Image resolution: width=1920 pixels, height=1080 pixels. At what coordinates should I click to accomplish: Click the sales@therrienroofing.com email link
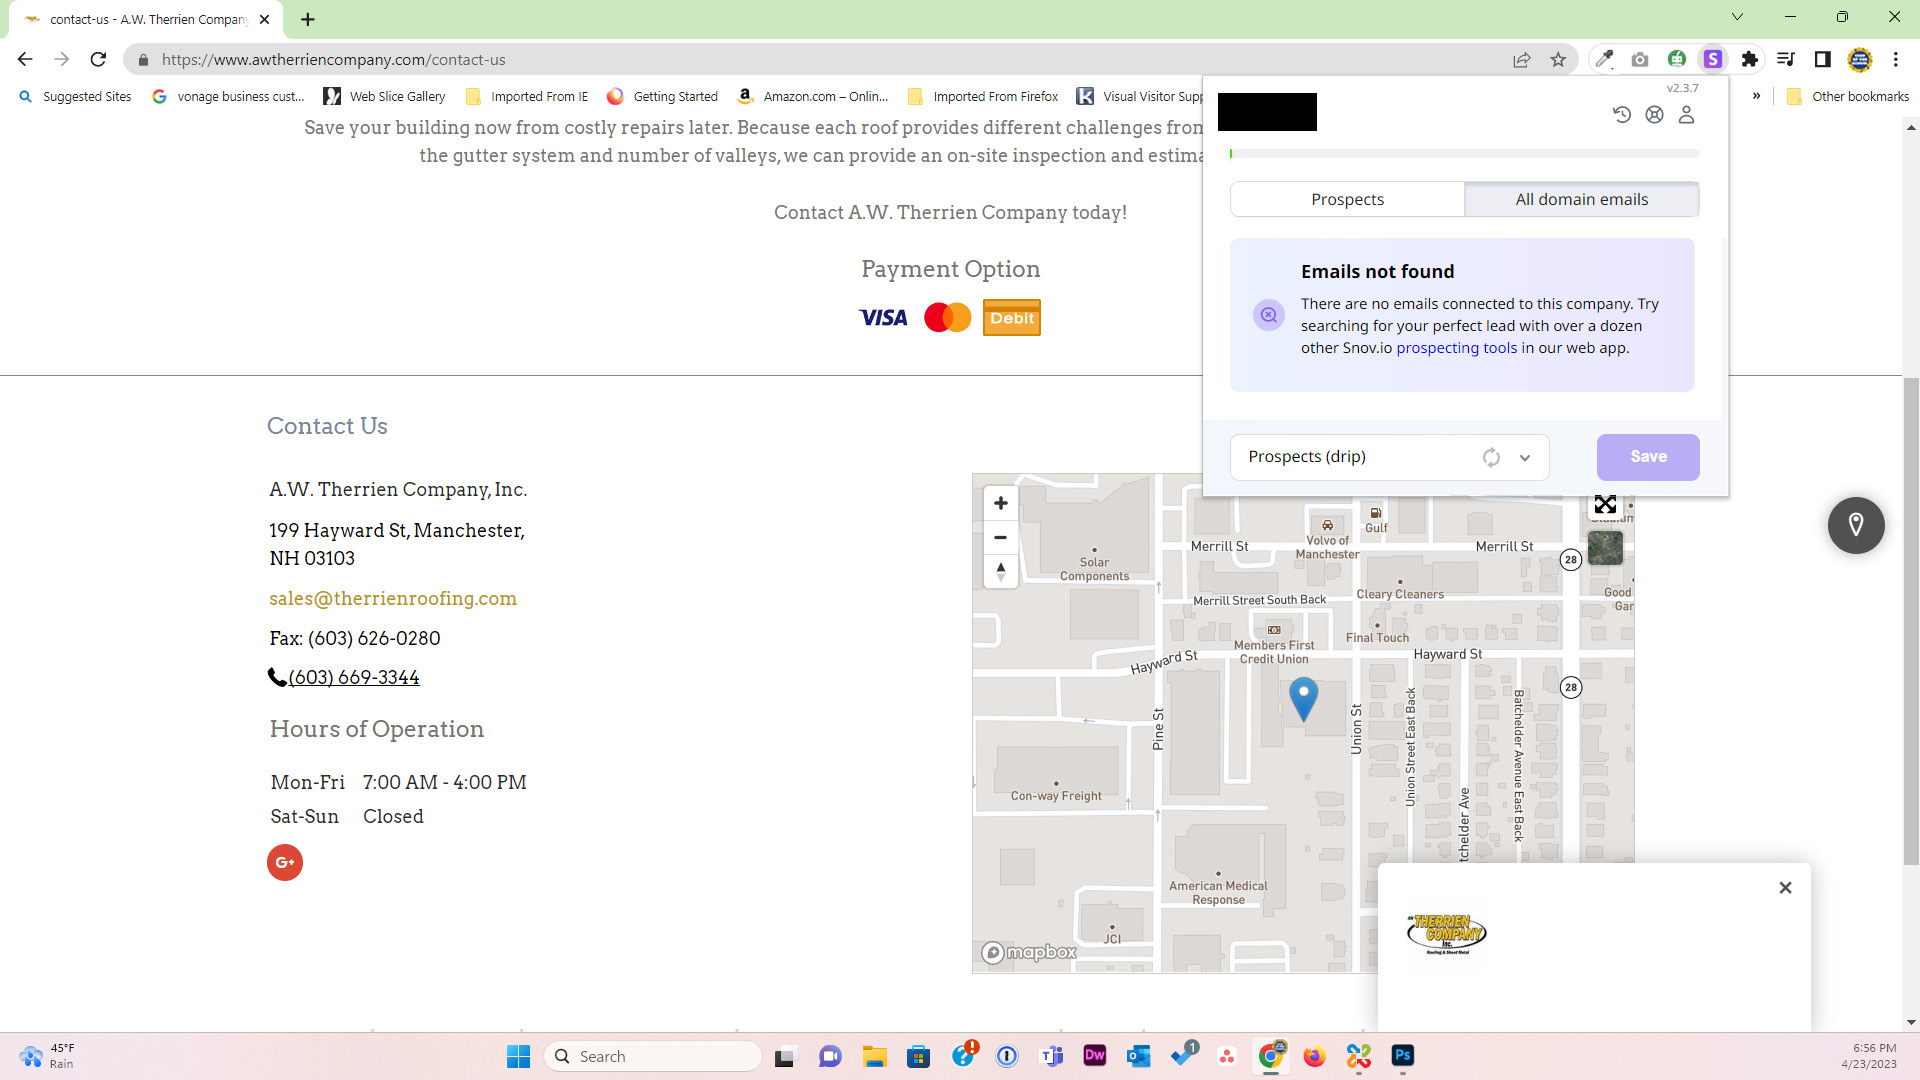click(x=393, y=597)
